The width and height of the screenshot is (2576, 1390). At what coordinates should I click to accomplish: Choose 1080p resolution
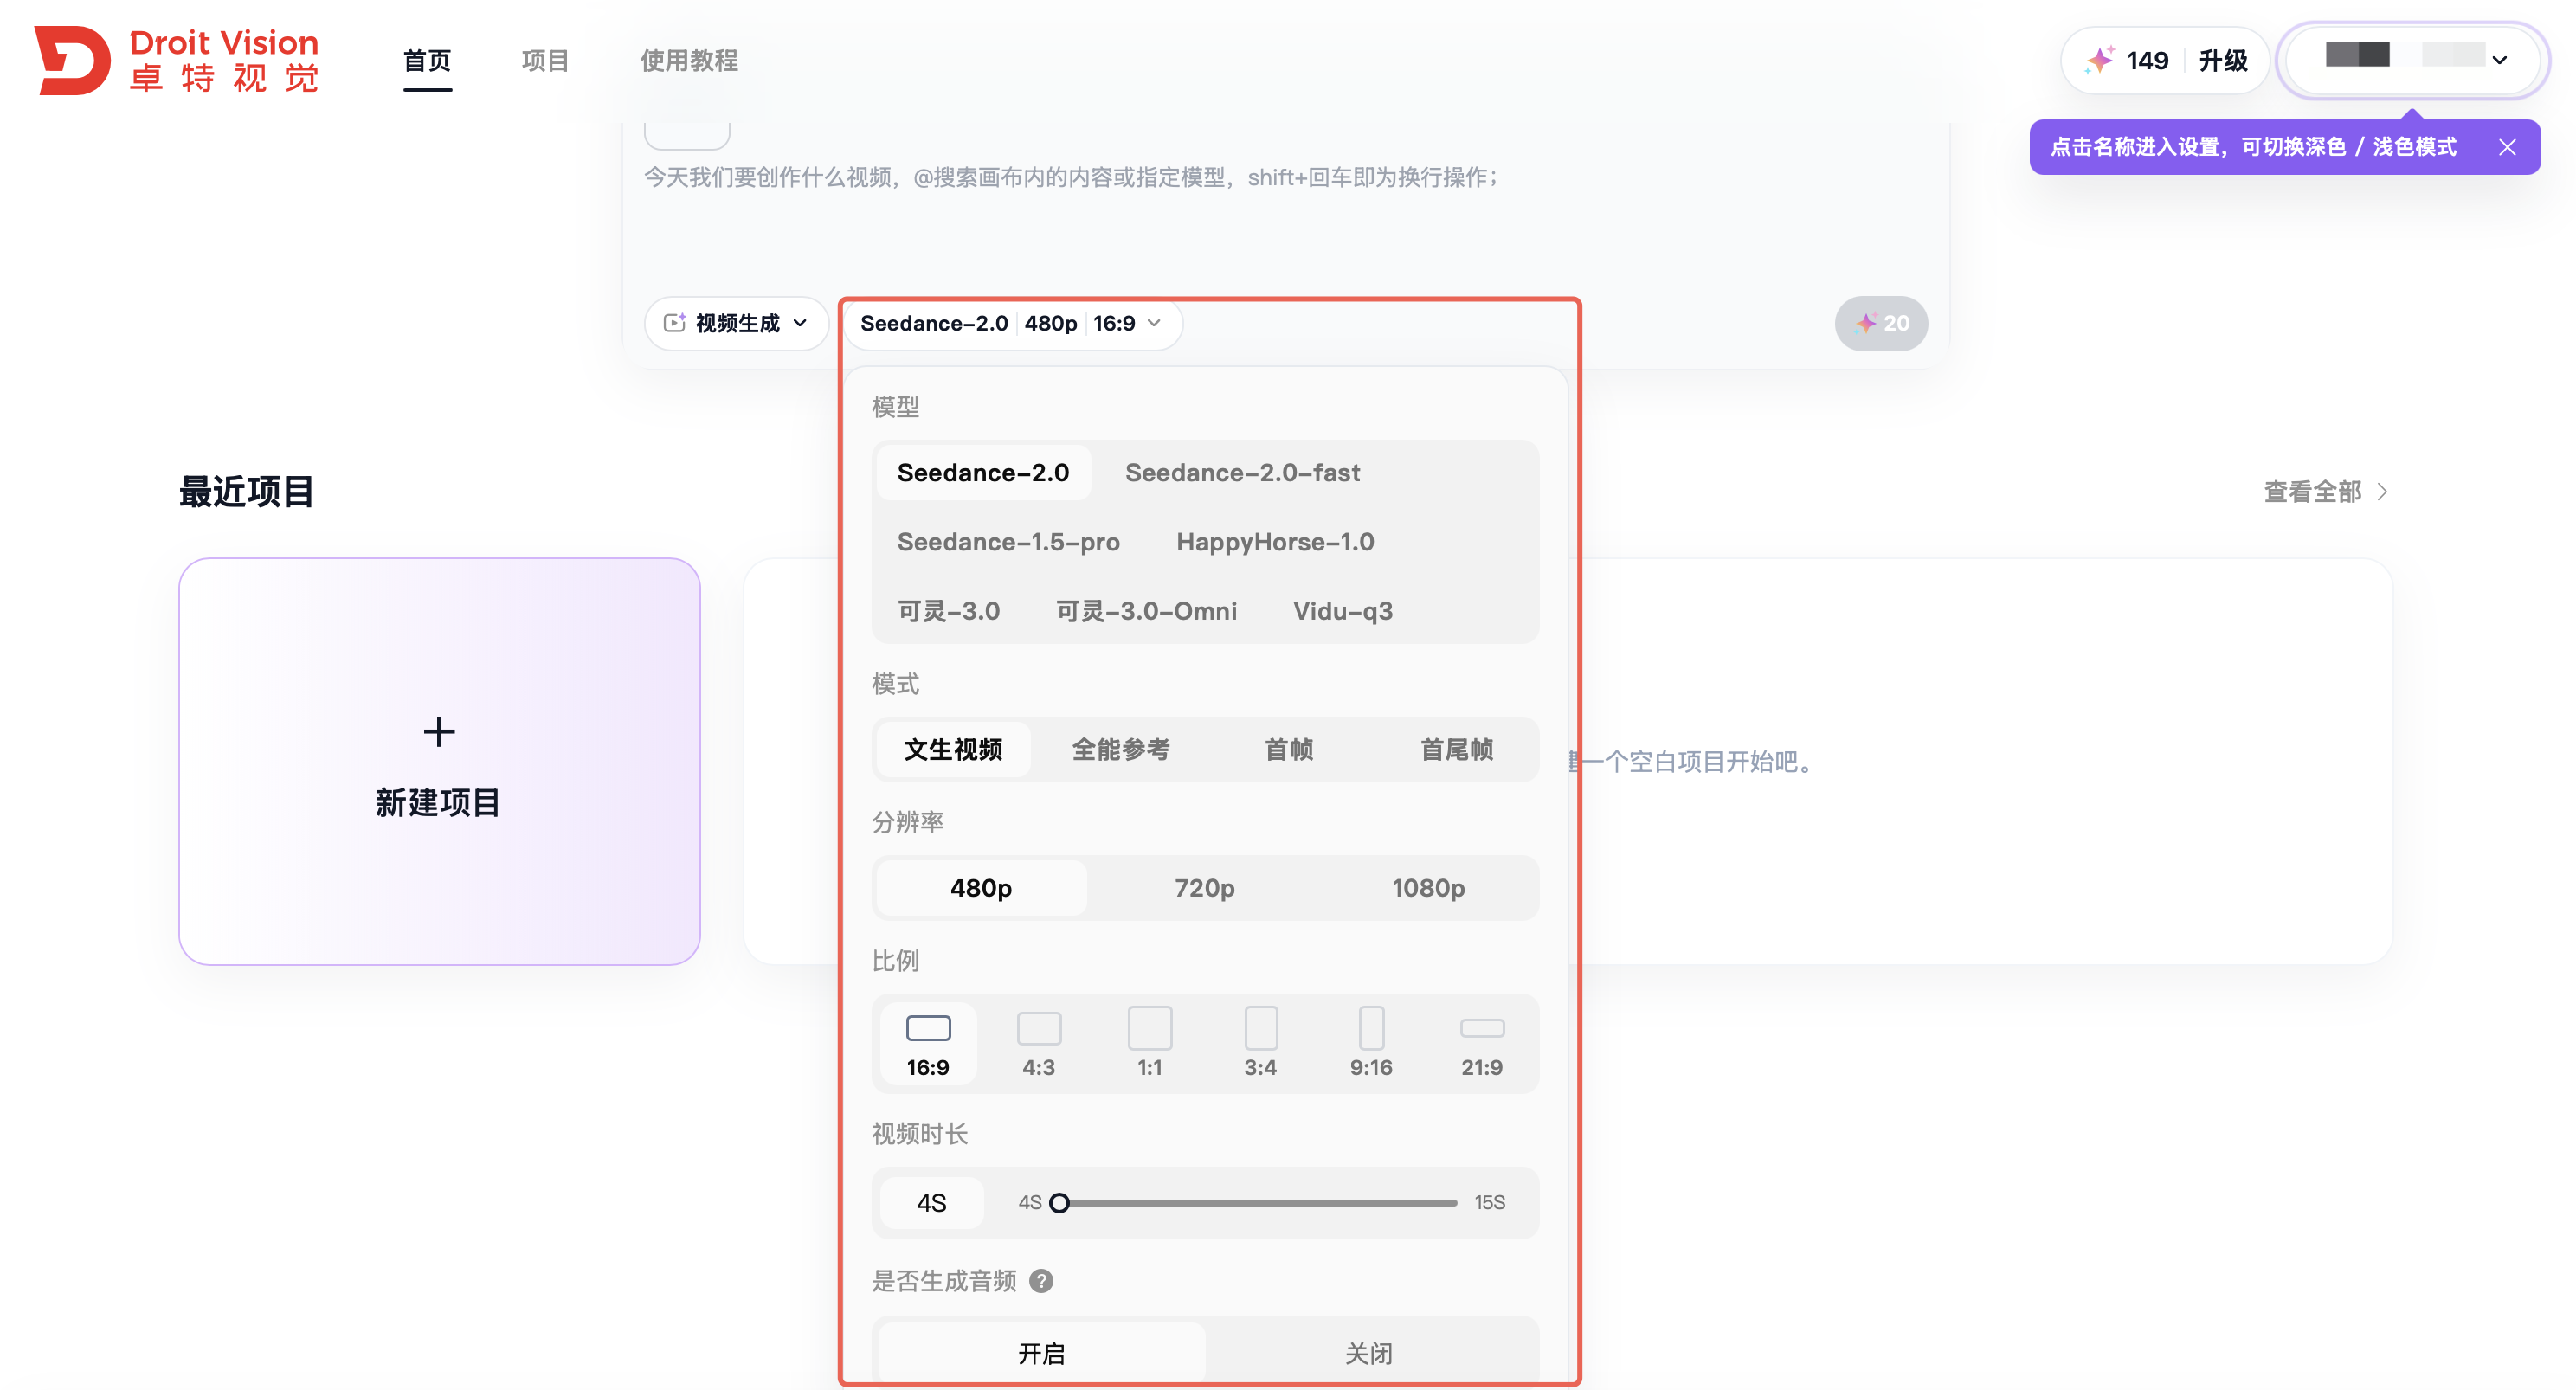(1428, 888)
